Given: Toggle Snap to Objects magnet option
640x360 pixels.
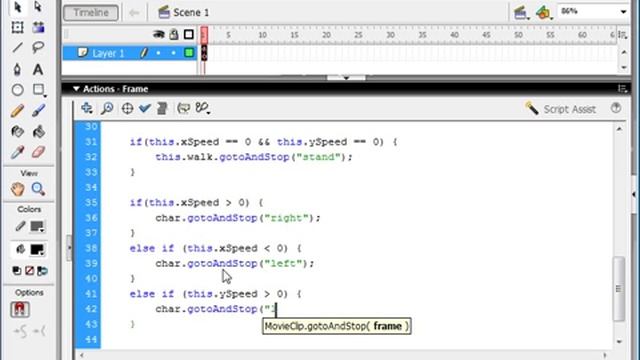Looking at the screenshot, I should coord(20,309).
